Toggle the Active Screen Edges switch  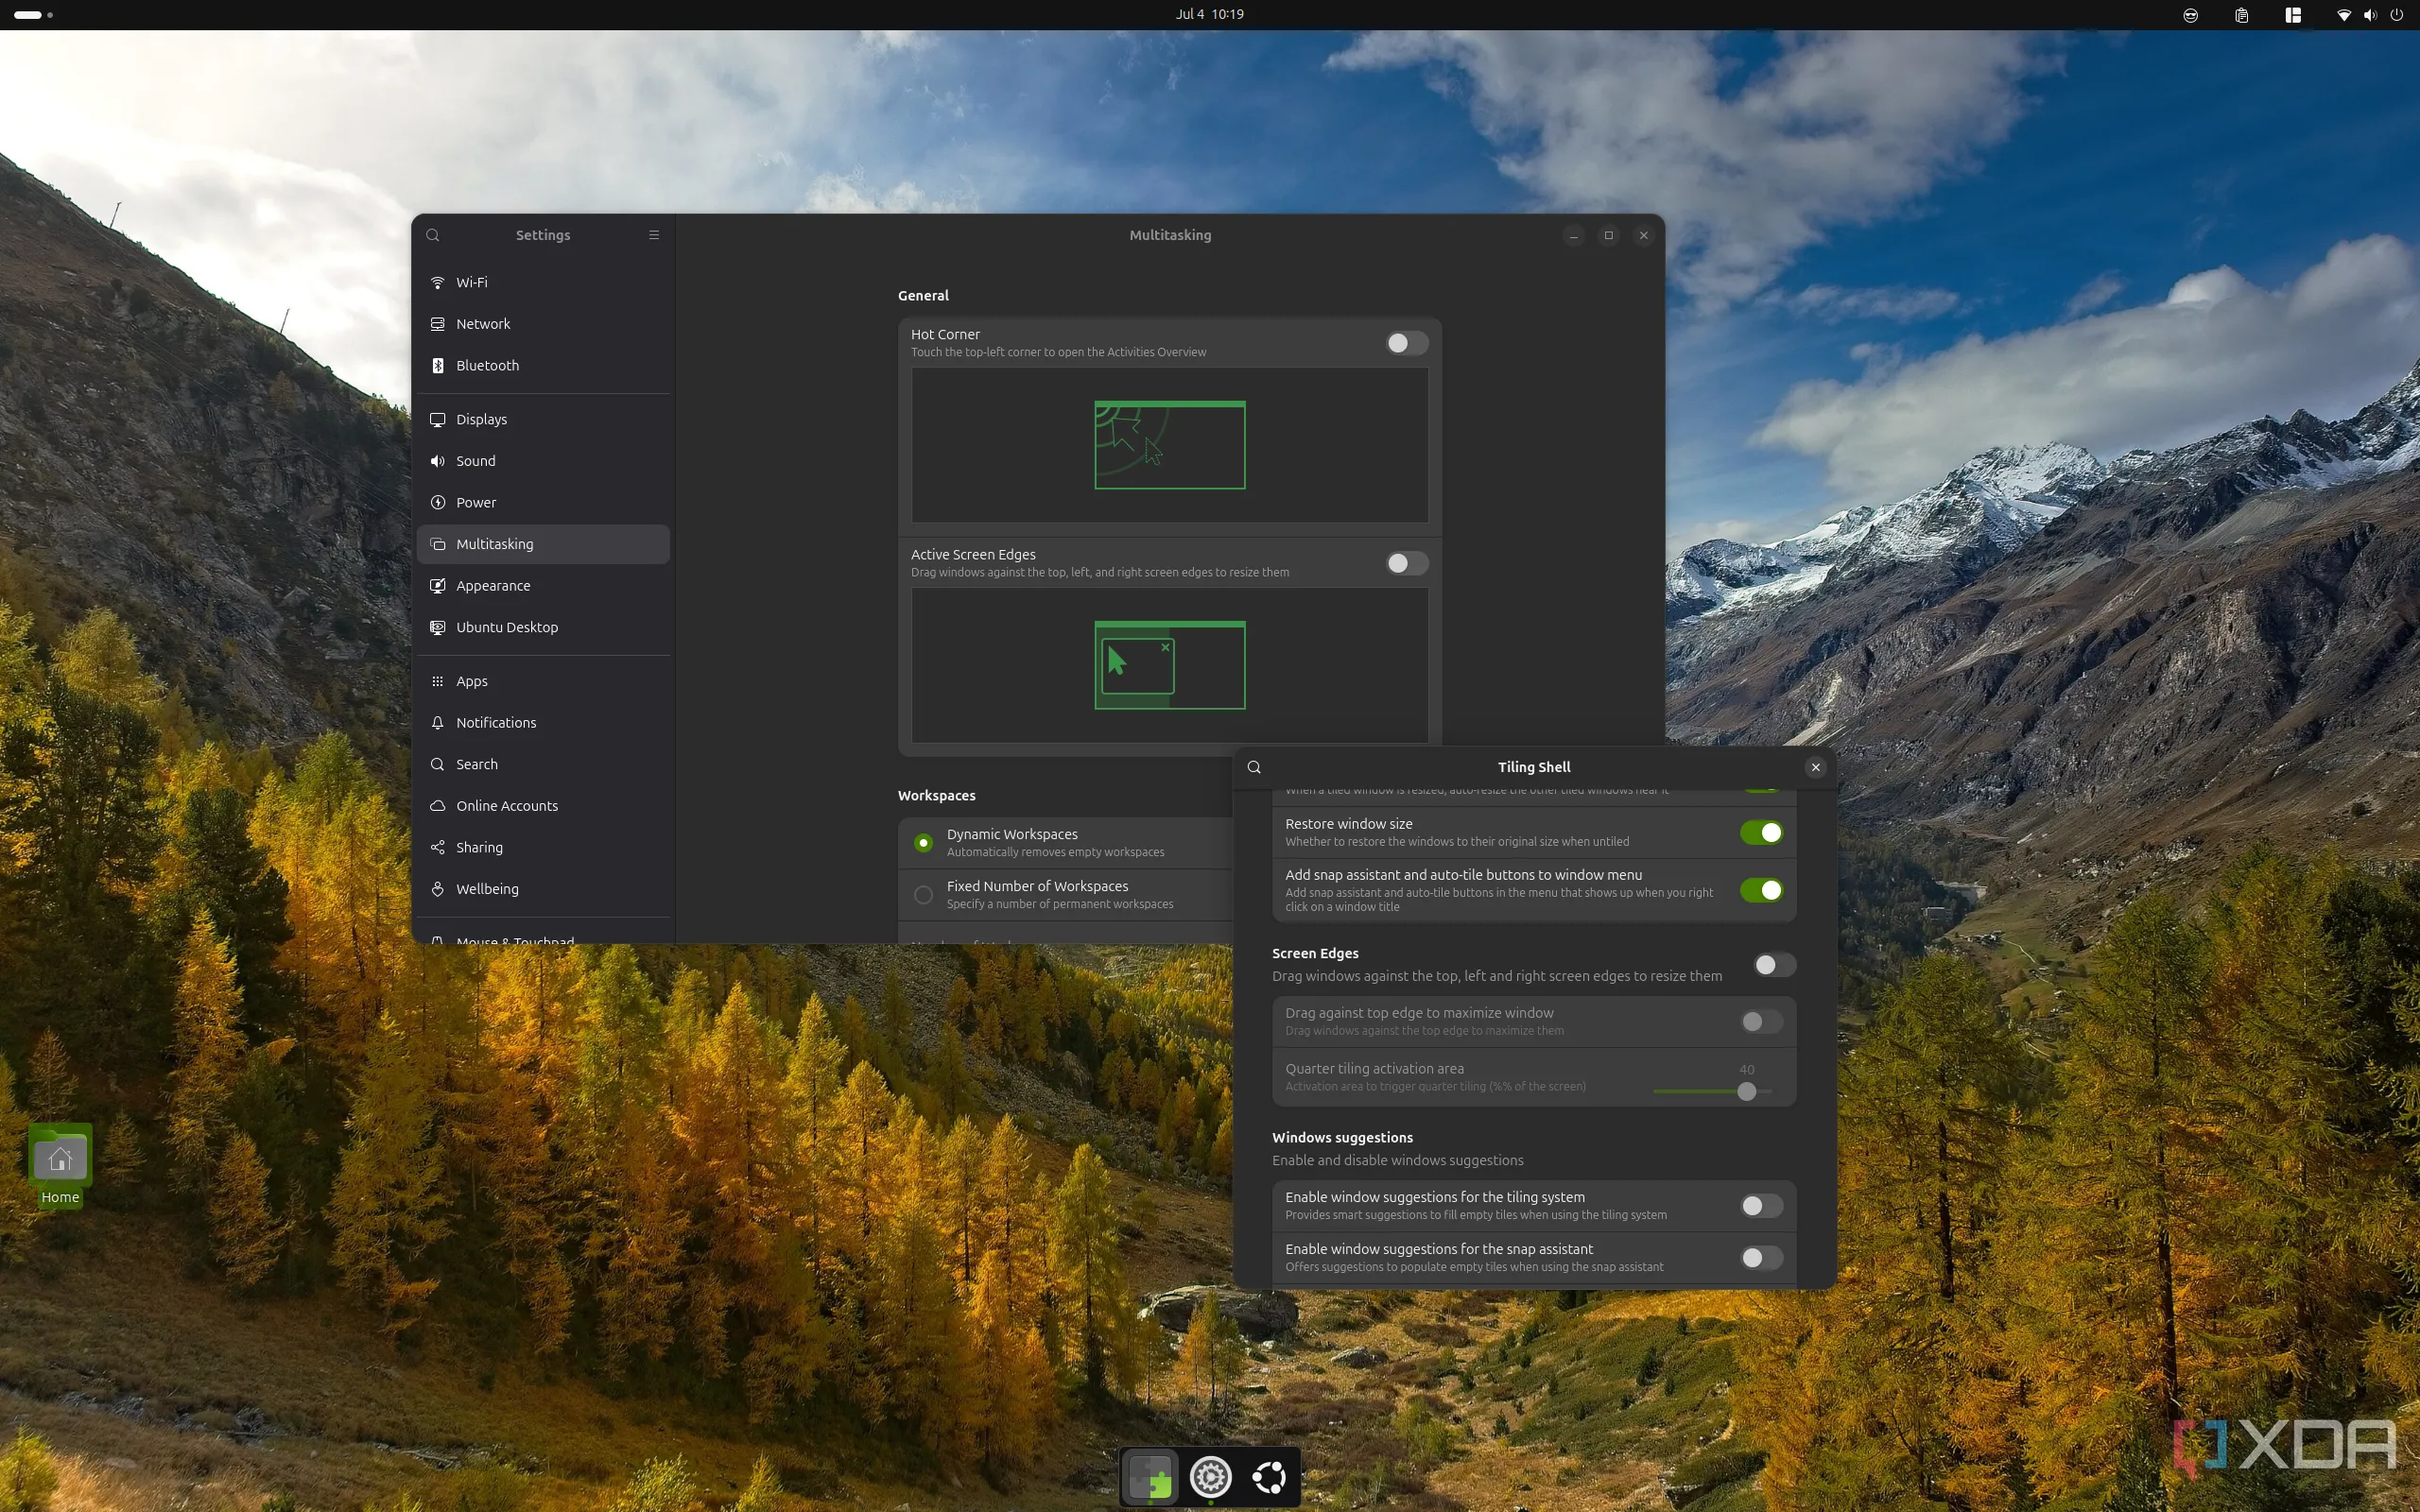[x=1407, y=563]
